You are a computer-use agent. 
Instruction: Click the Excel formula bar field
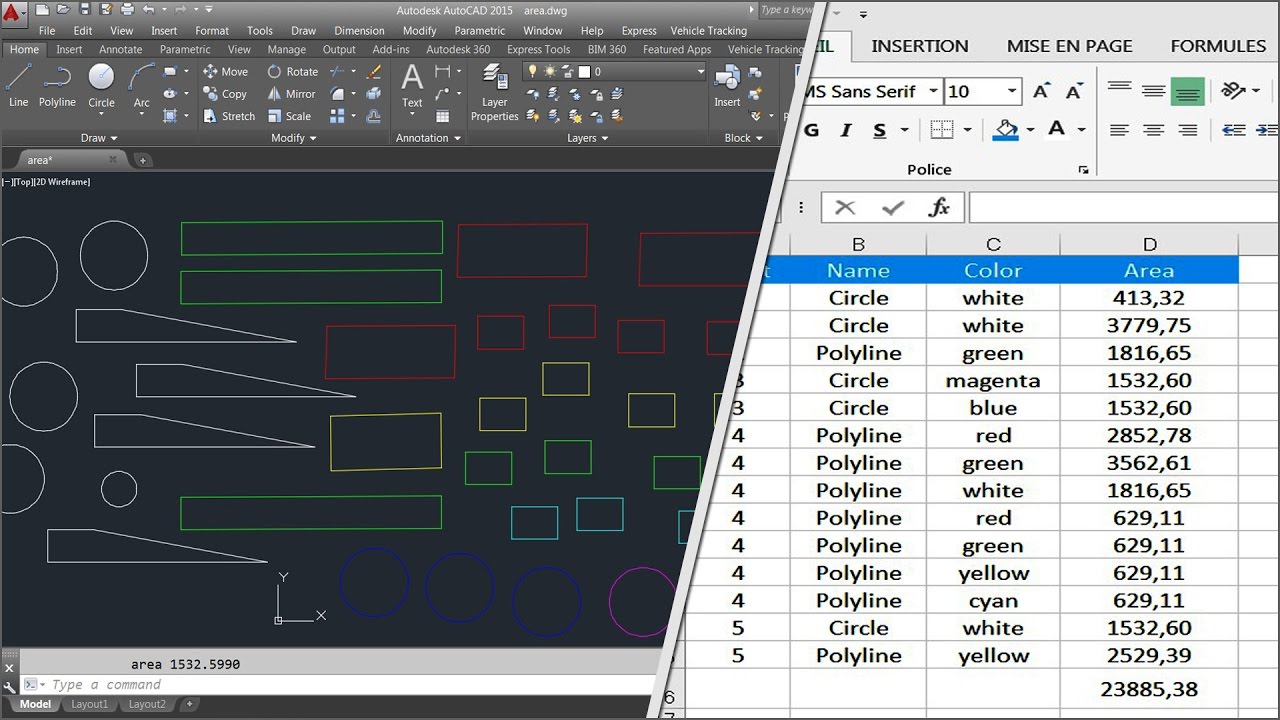pyautogui.click(x=1124, y=207)
